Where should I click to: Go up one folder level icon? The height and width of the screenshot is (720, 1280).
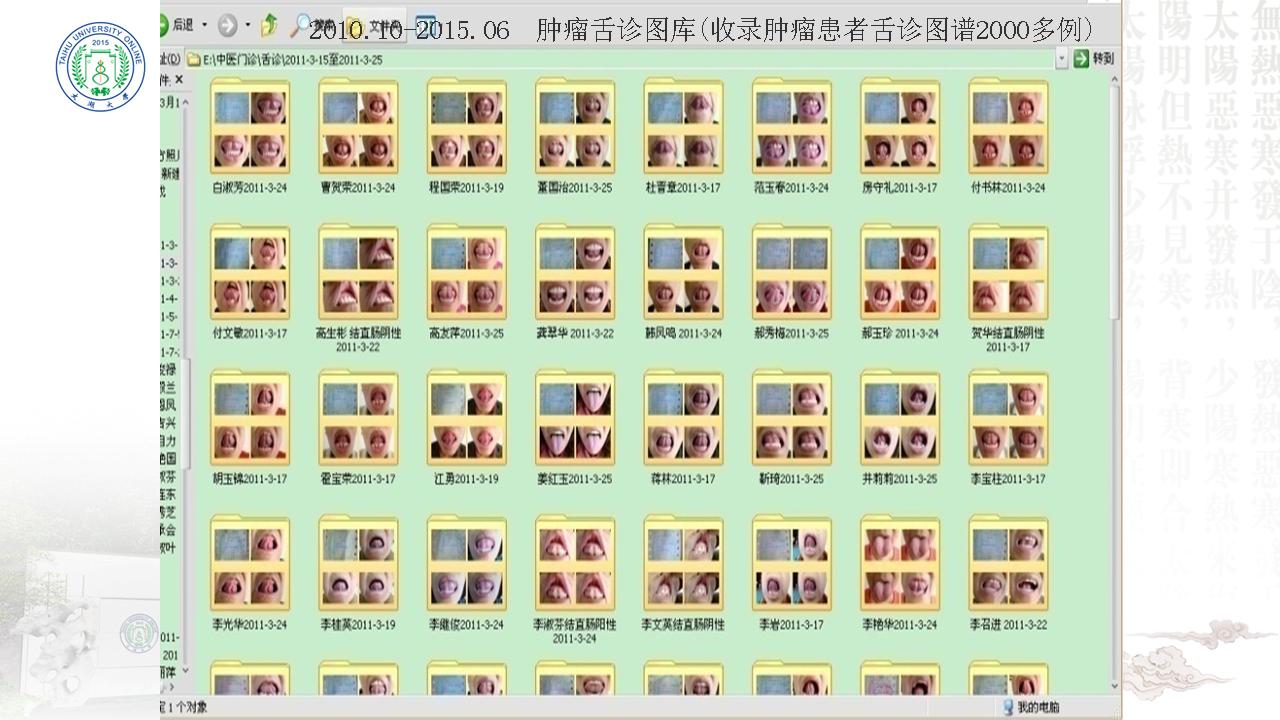coord(269,24)
